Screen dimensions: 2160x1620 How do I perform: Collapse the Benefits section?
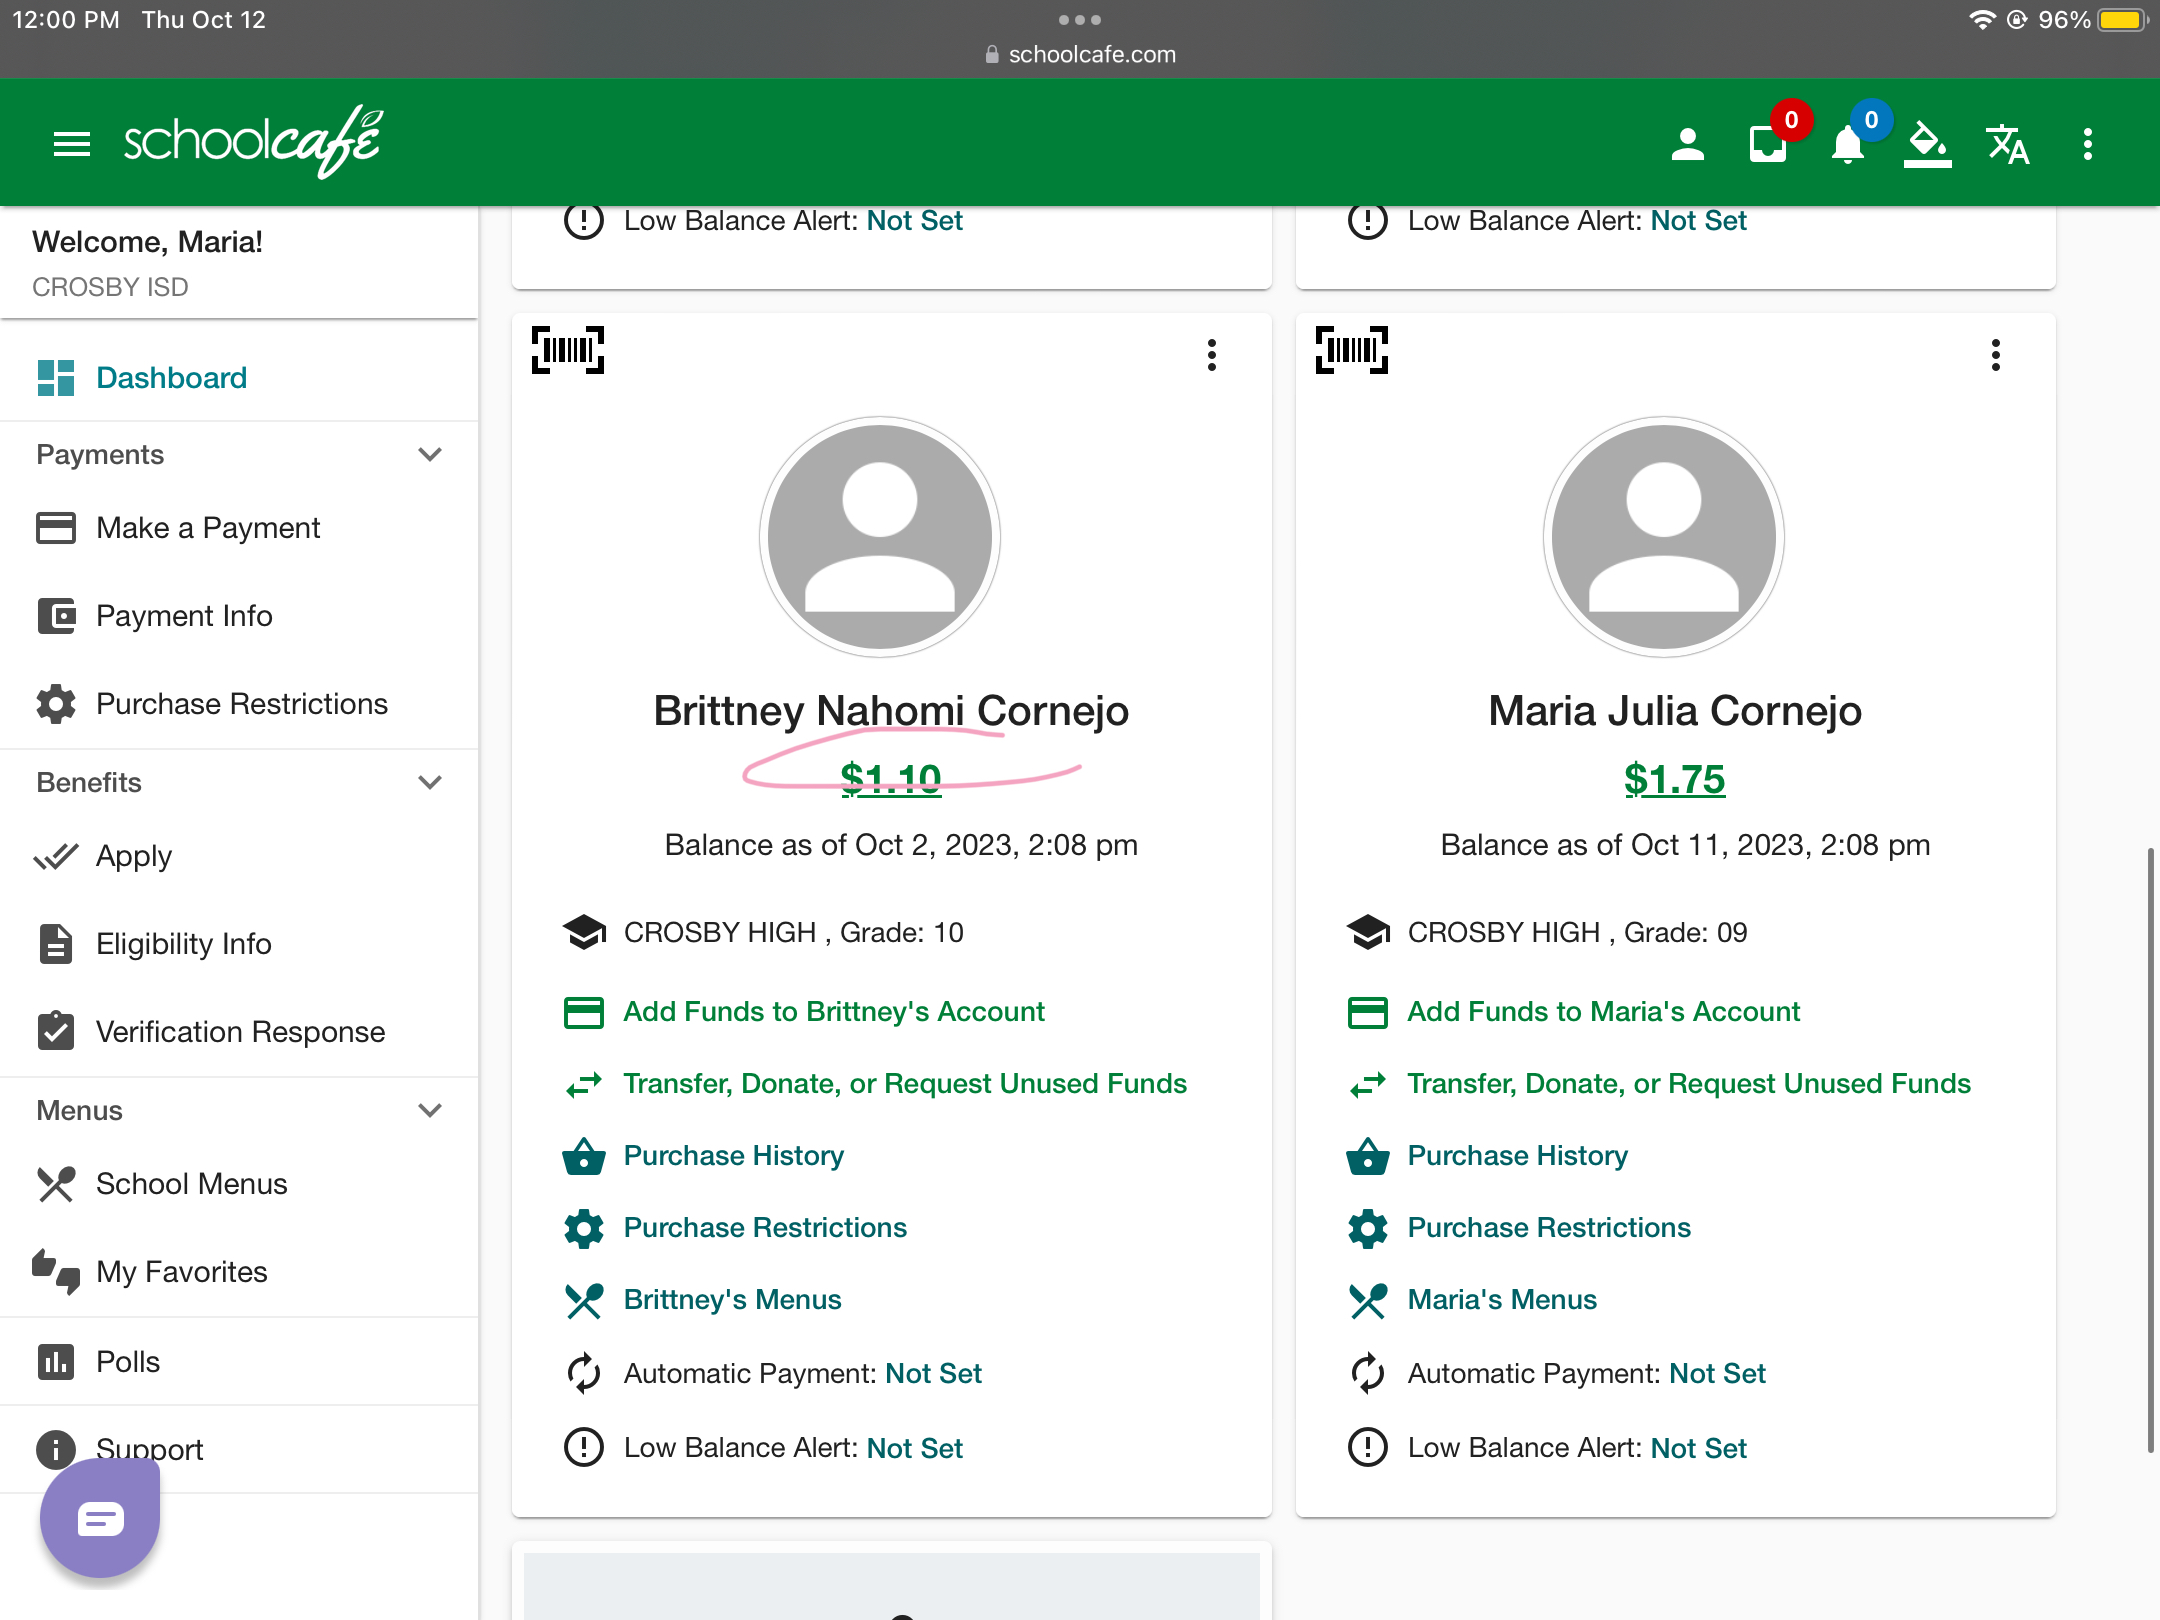pos(430,783)
